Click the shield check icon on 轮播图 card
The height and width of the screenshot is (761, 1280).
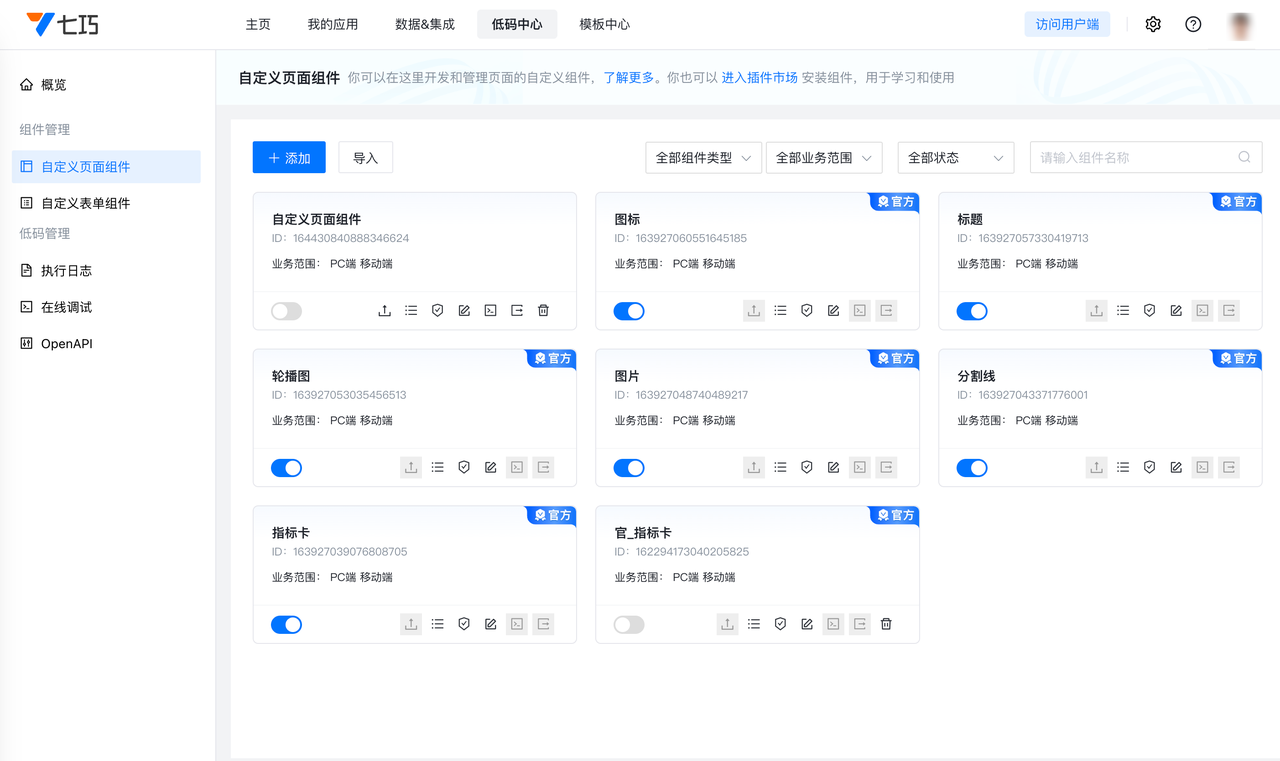click(x=464, y=467)
